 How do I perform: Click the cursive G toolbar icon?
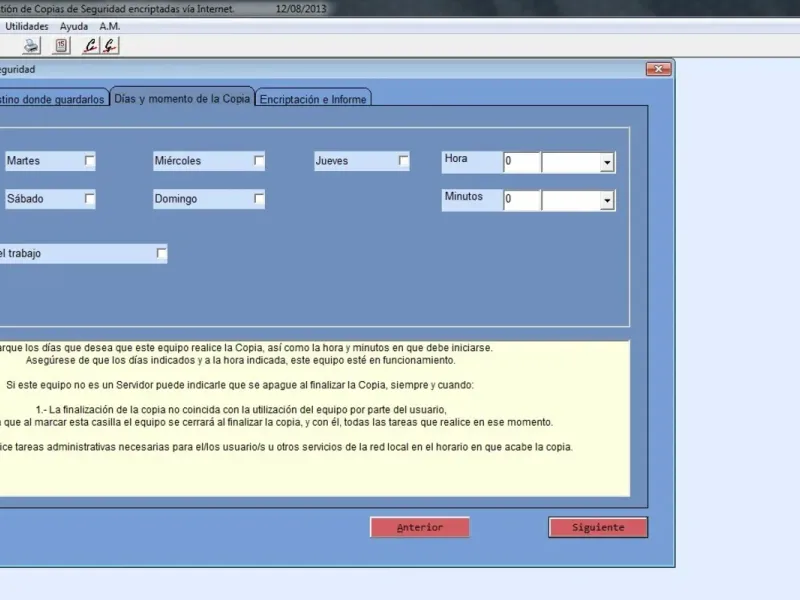click(110, 46)
